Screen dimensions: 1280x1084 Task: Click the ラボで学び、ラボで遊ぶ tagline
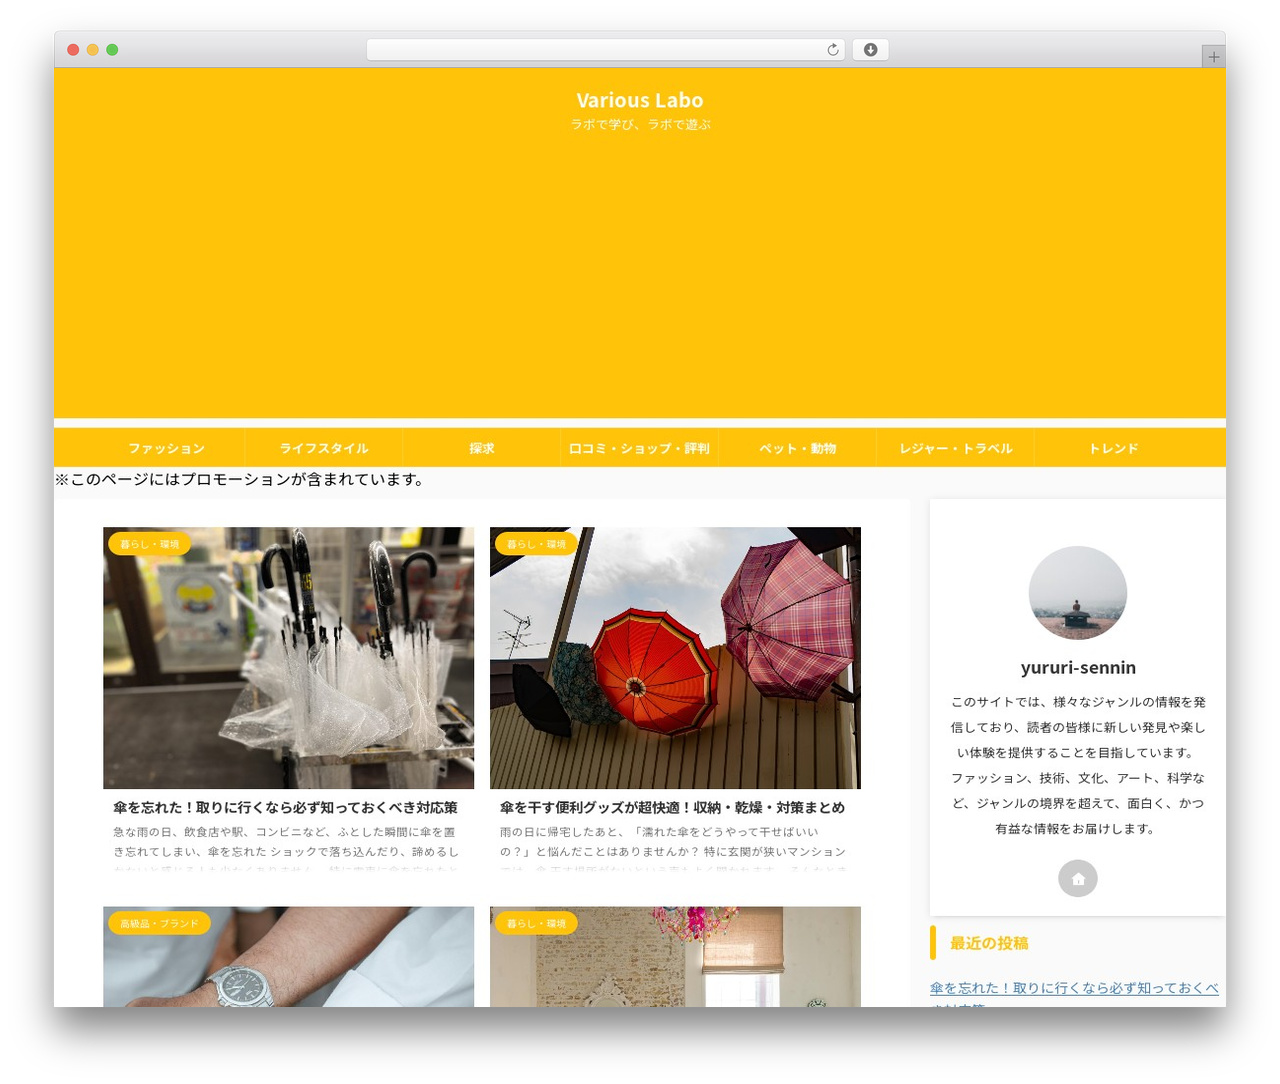(x=640, y=124)
